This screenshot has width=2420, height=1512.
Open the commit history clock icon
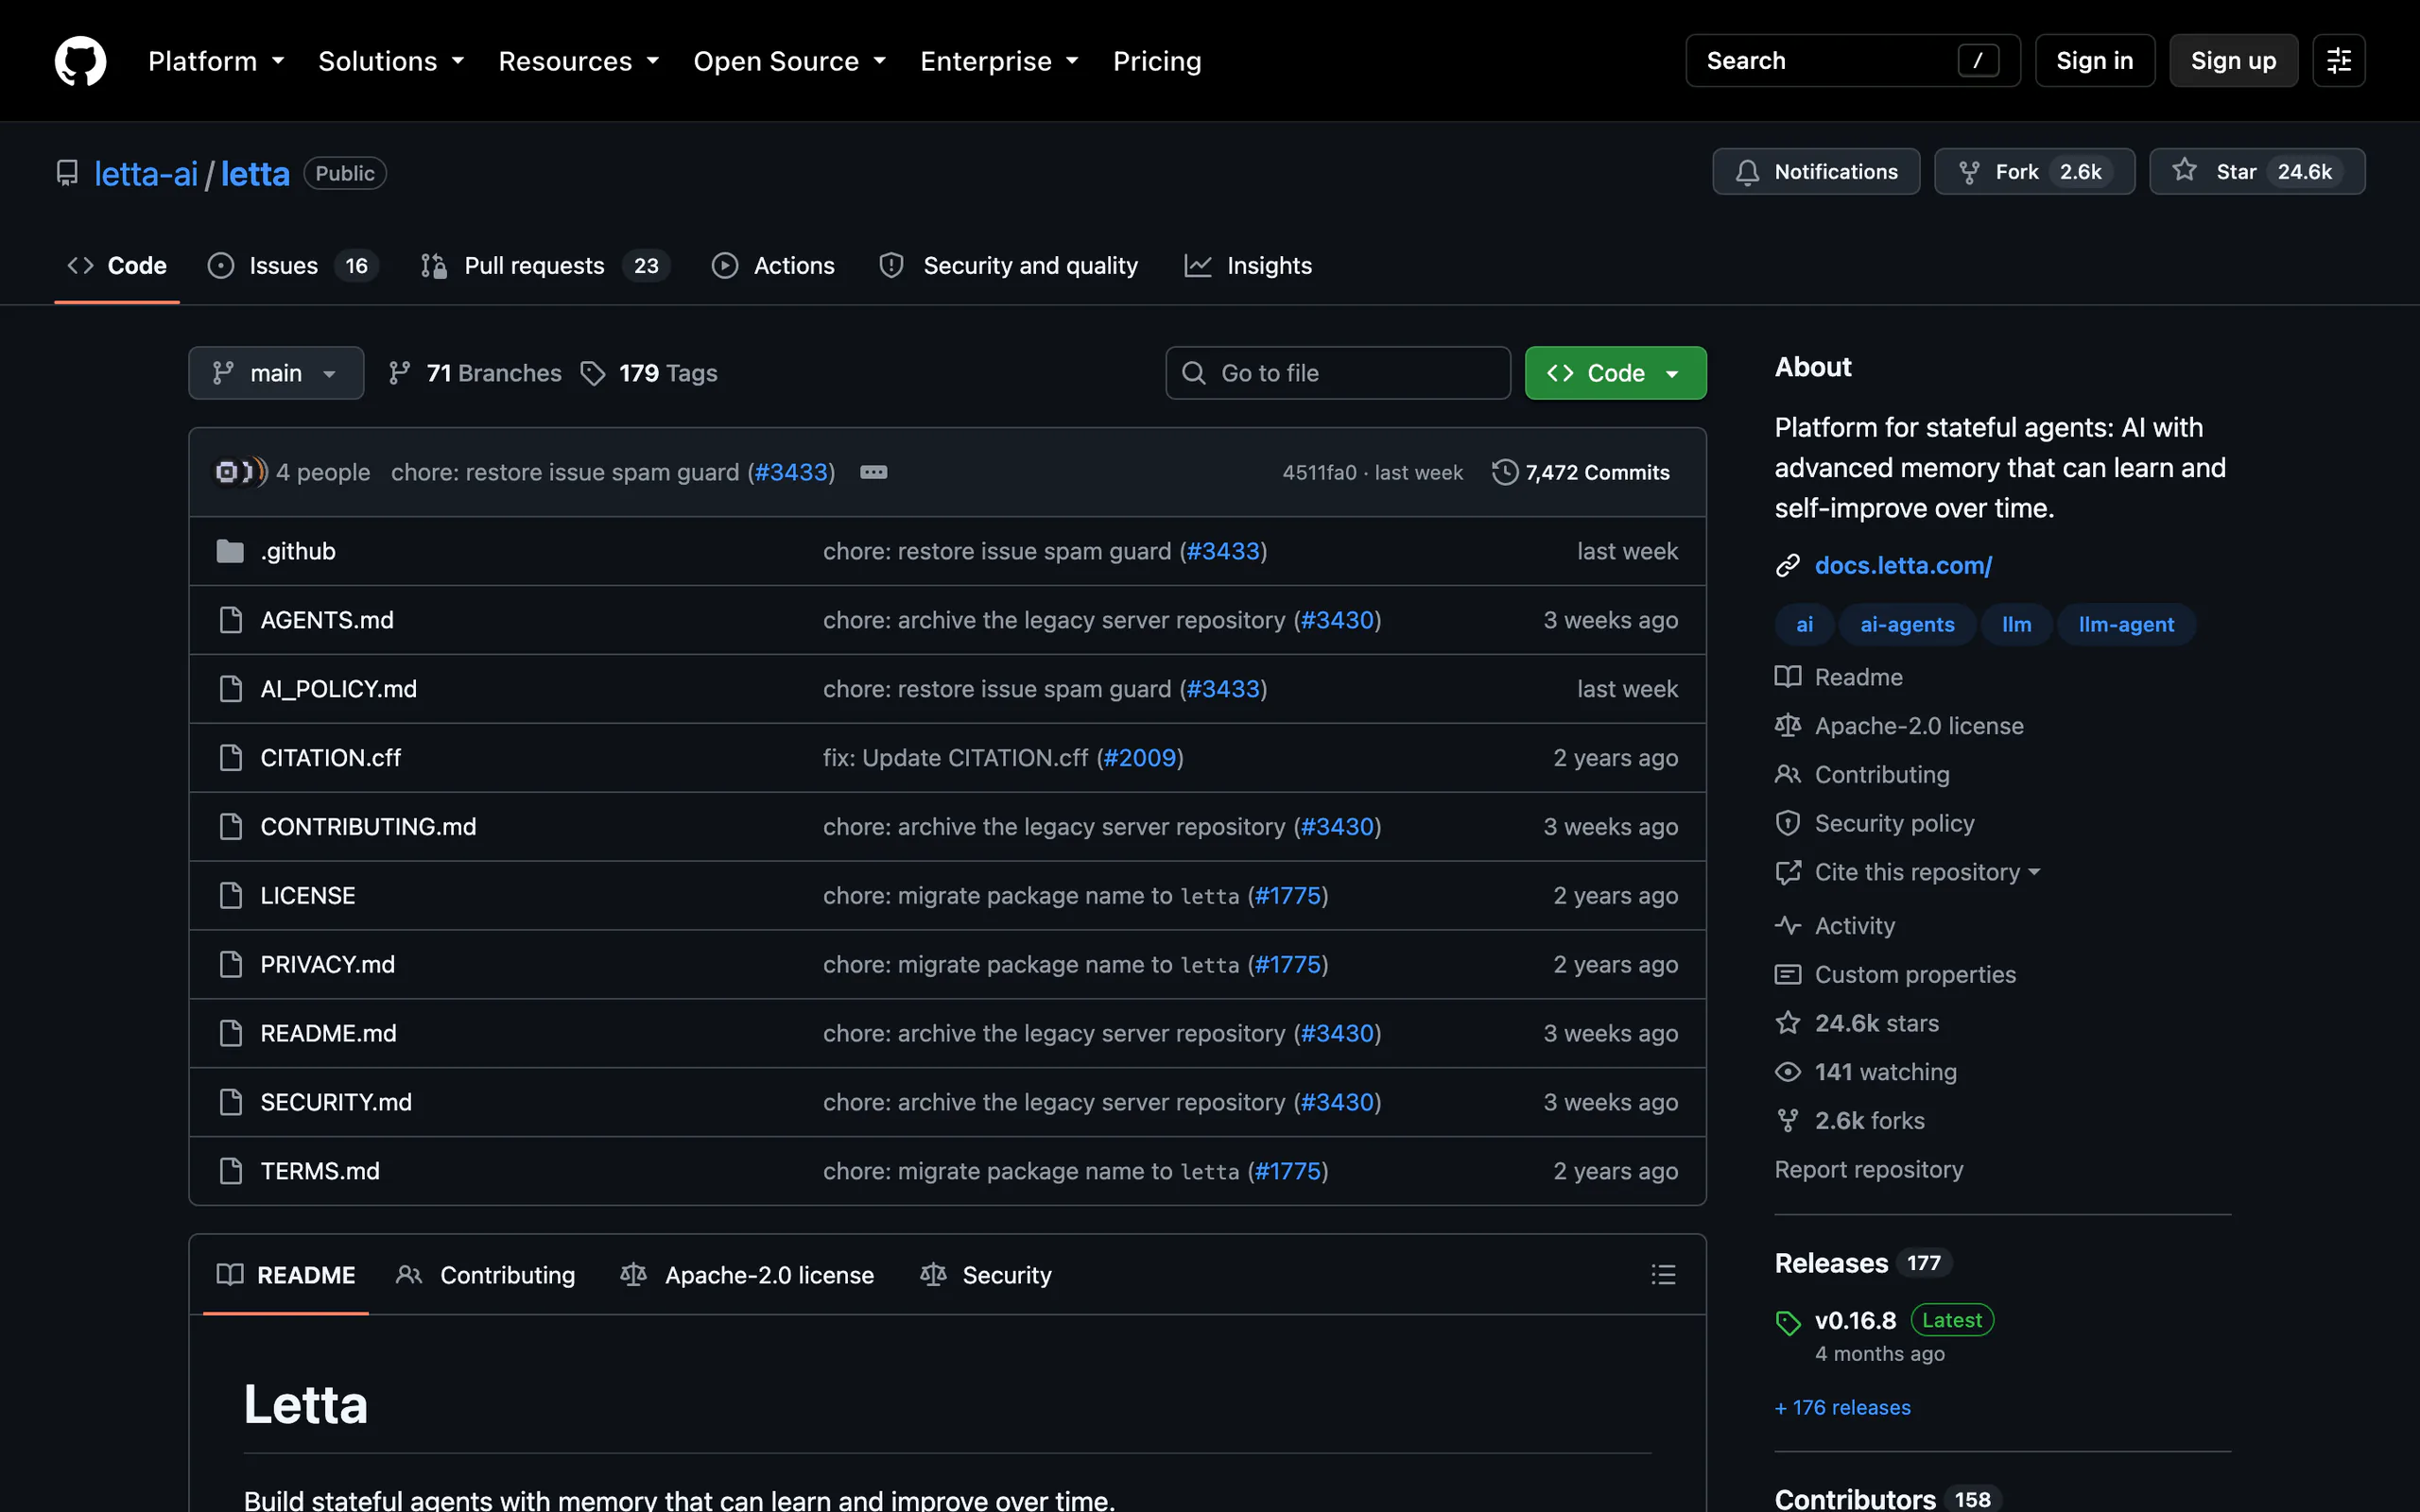(1504, 472)
